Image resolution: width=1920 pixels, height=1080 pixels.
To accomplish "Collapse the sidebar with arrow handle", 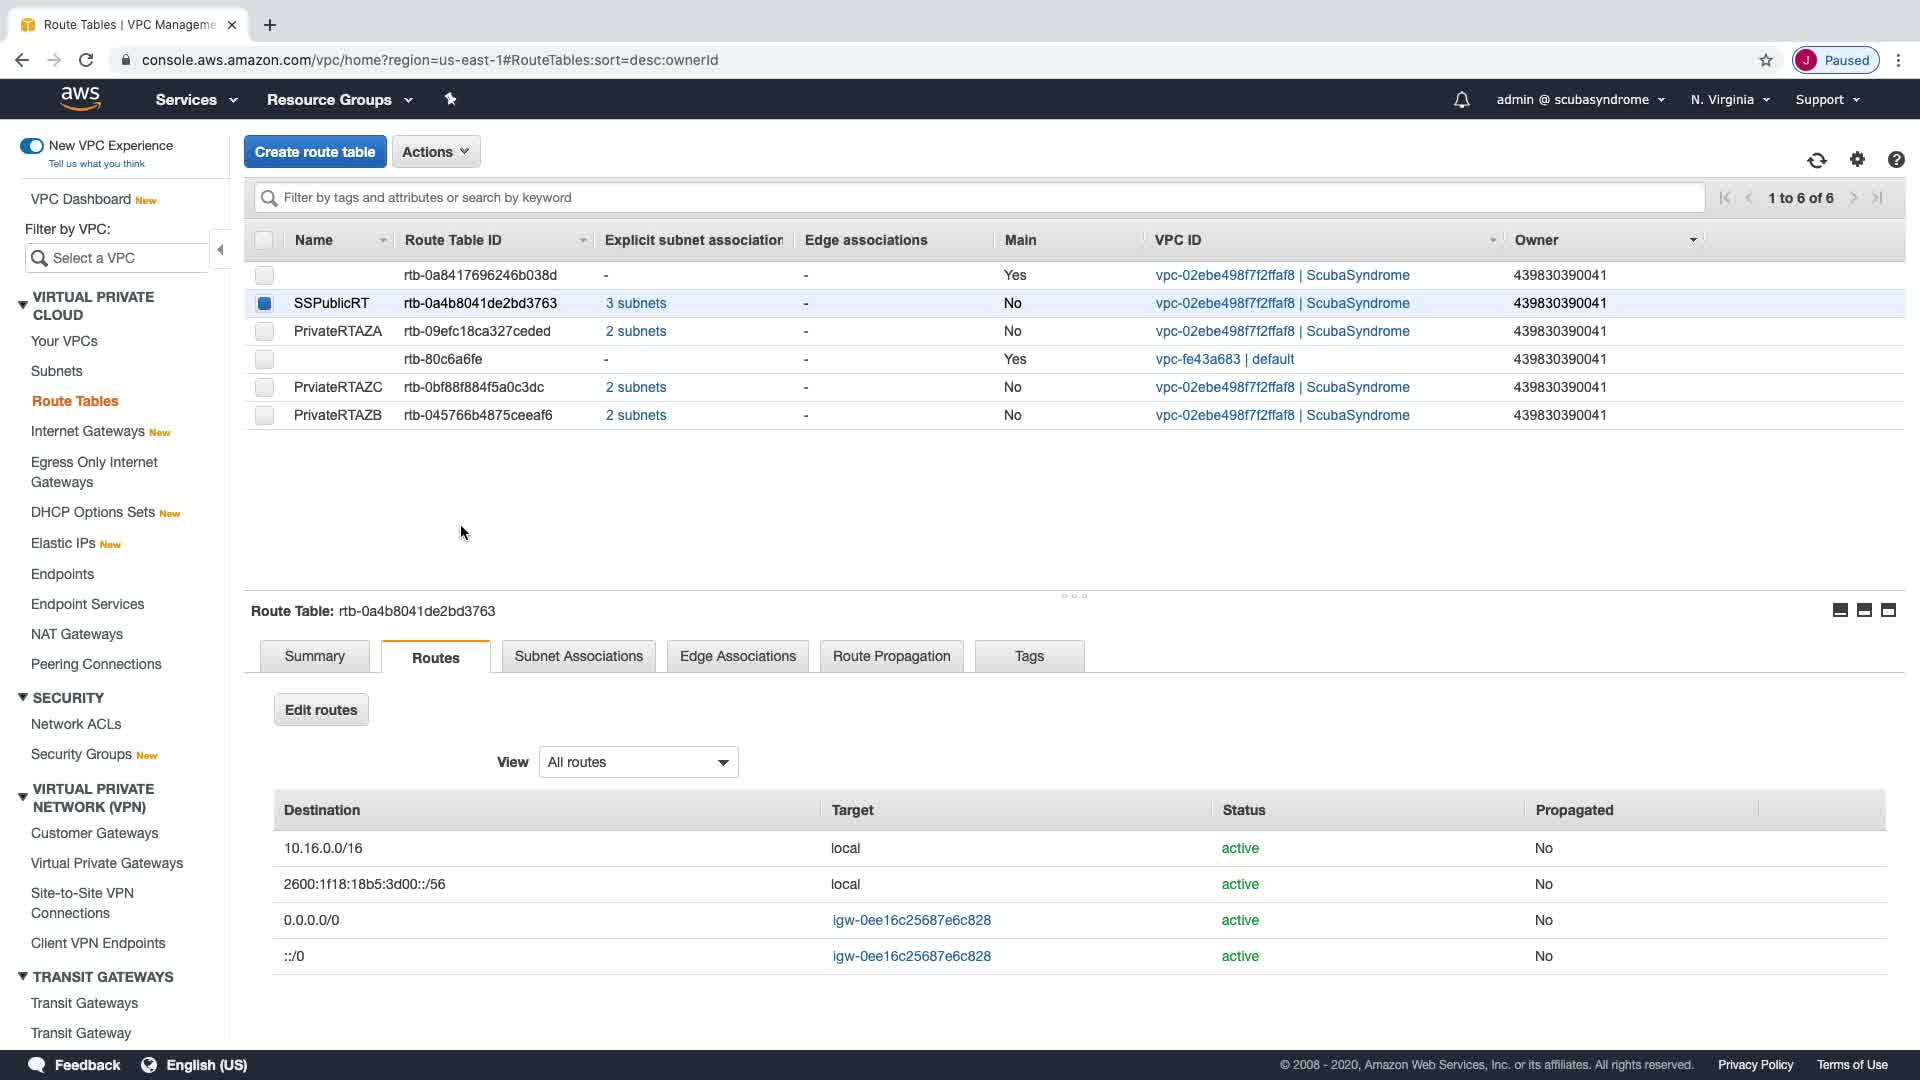I will tap(220, 250).
